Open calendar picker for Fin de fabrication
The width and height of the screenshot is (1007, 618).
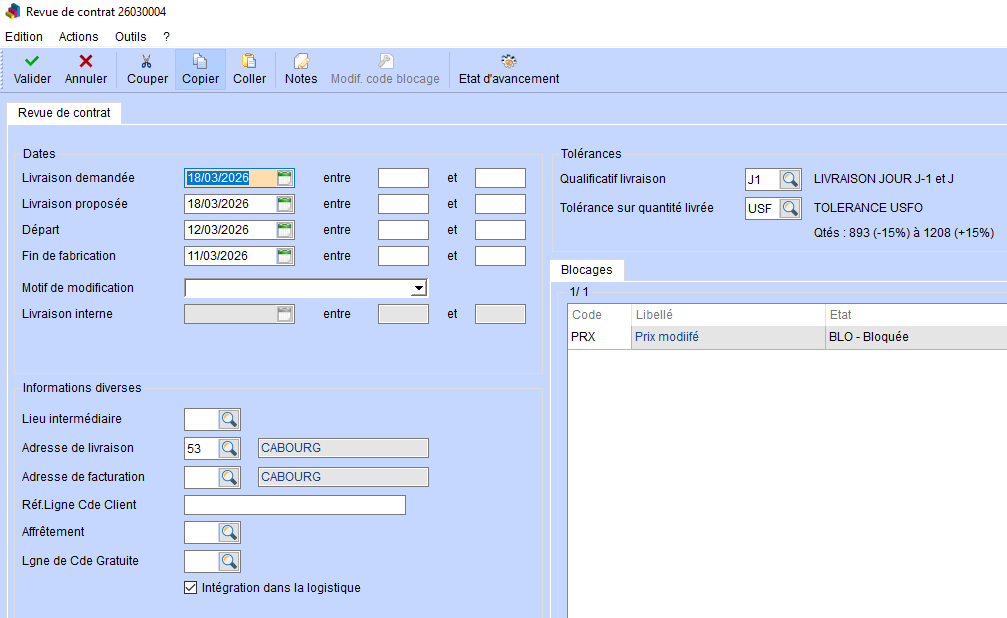285,256
